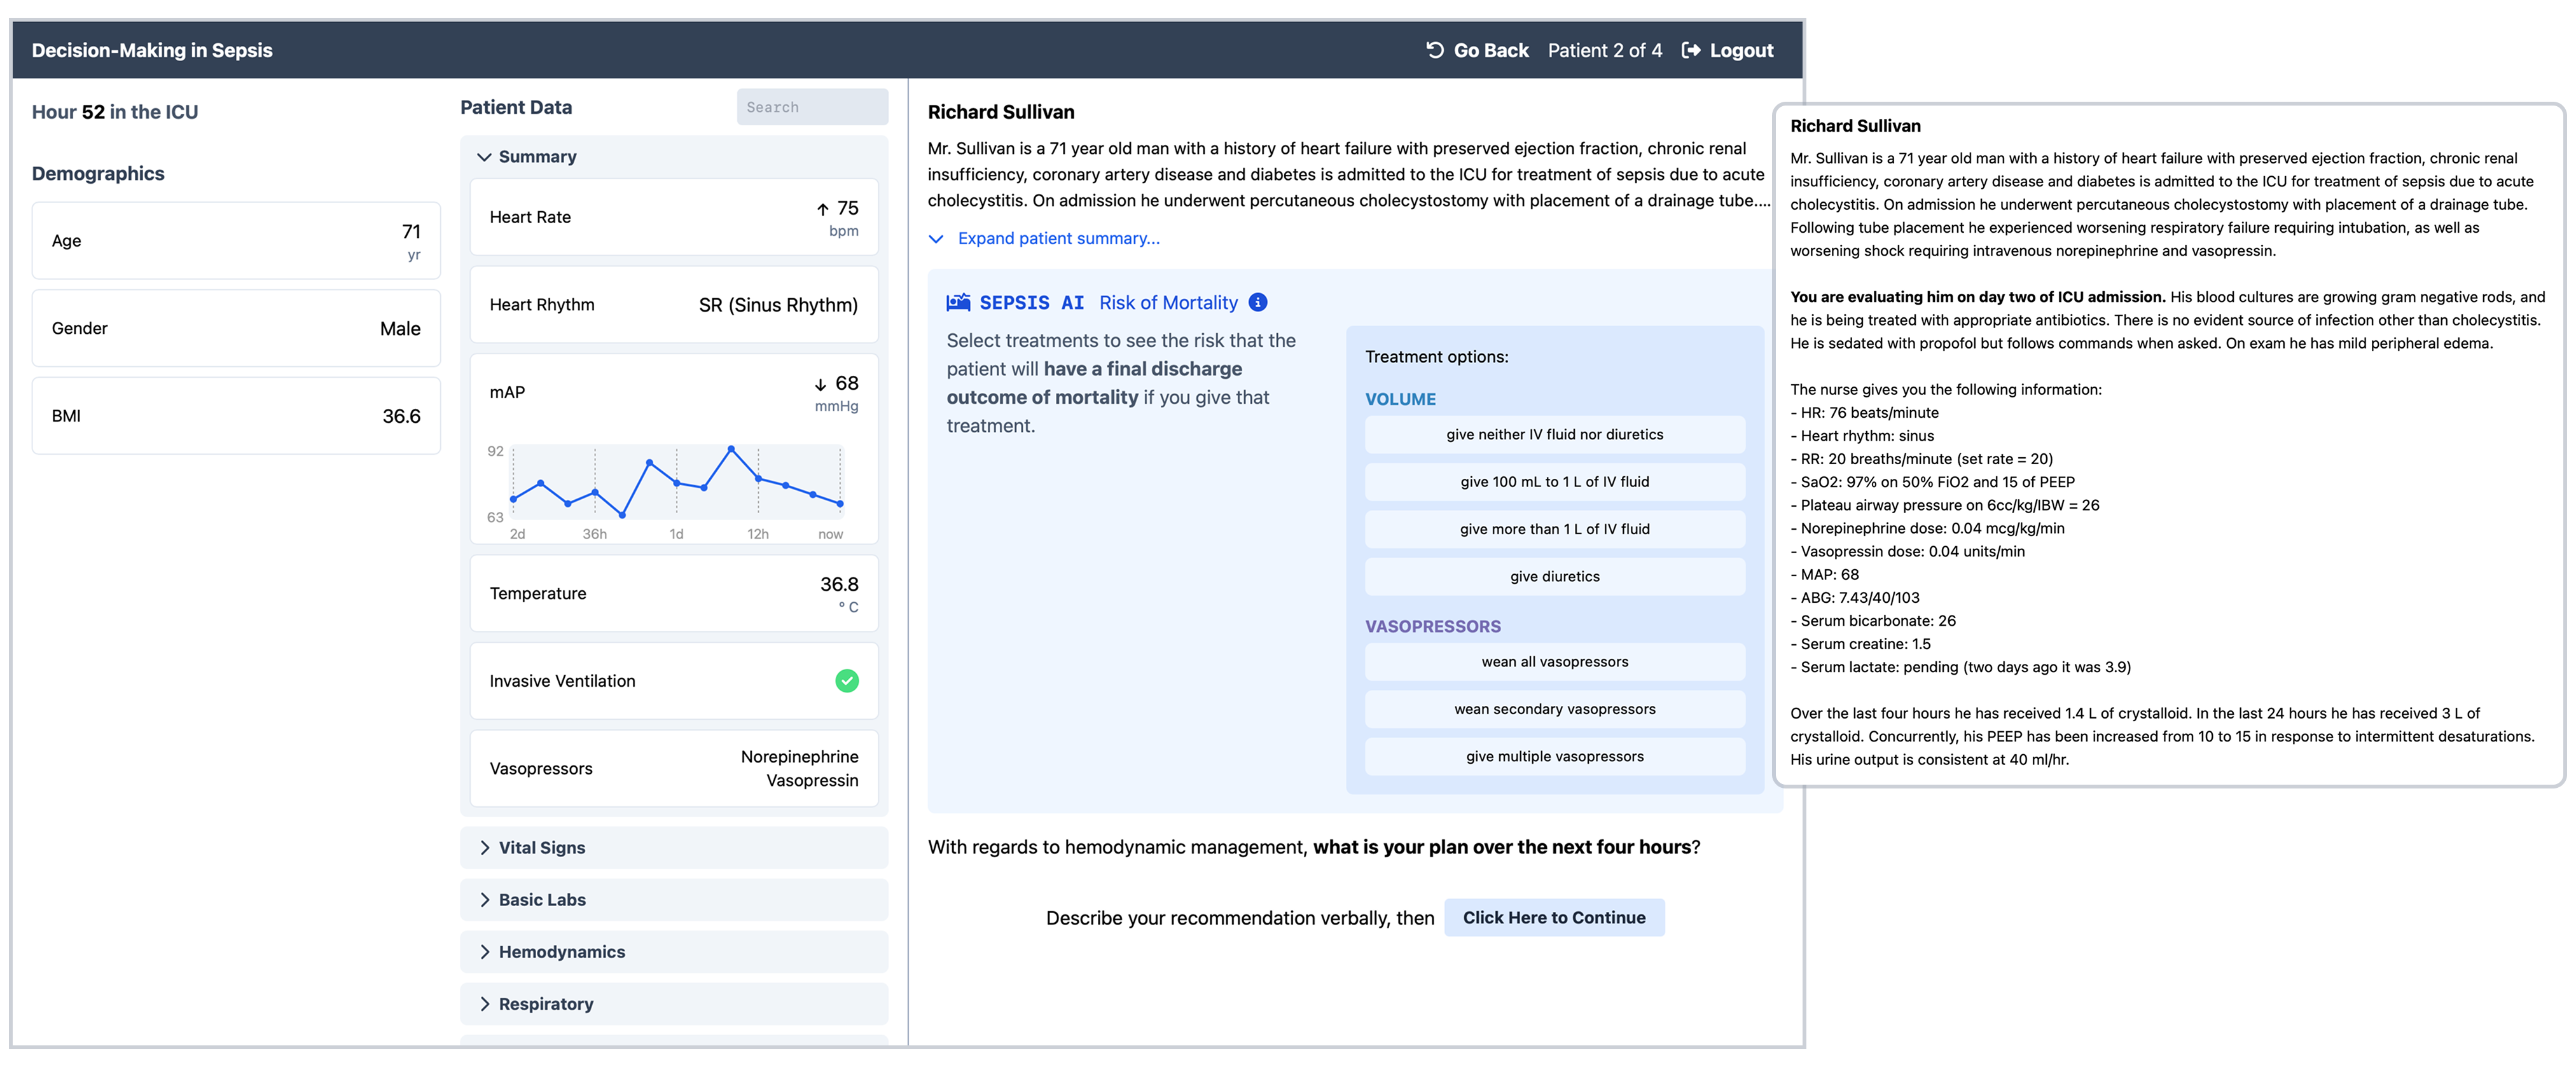Click the Logout icon in the top bar
Screen dimensions: 2576x1067
tap(1690, 49)
